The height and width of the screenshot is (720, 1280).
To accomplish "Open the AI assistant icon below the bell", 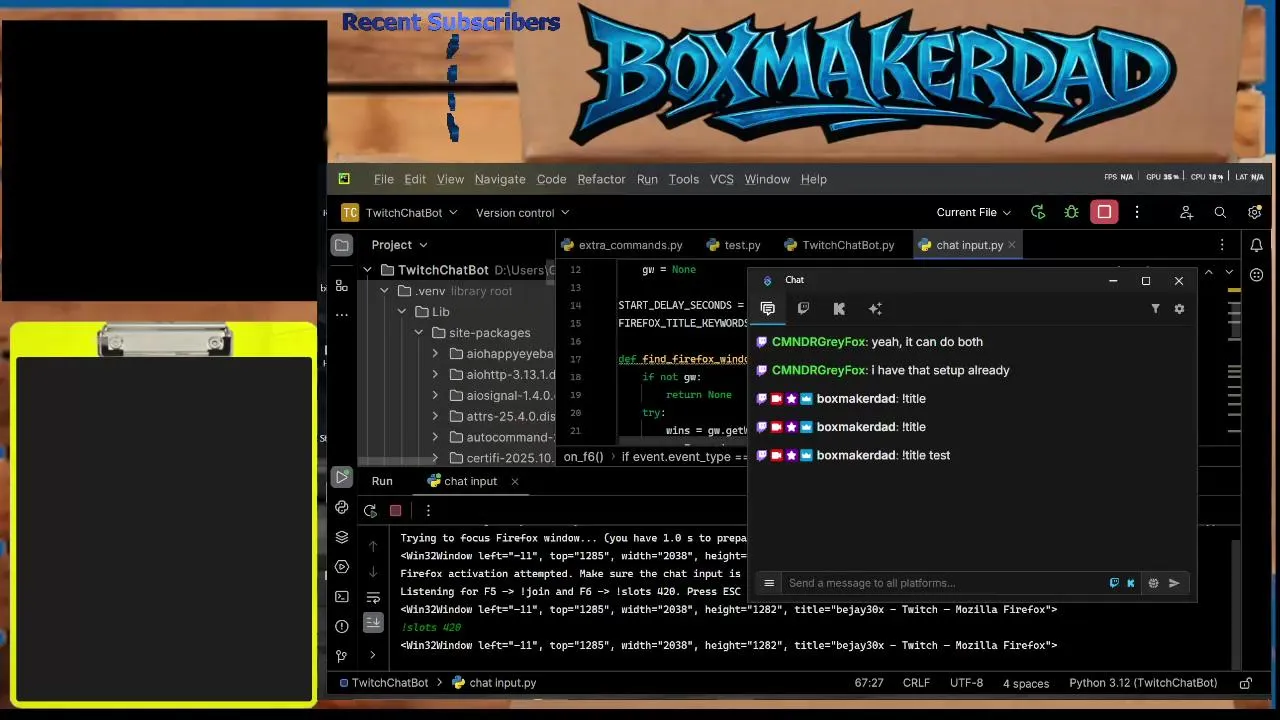I will click(x=1257, y=275).
